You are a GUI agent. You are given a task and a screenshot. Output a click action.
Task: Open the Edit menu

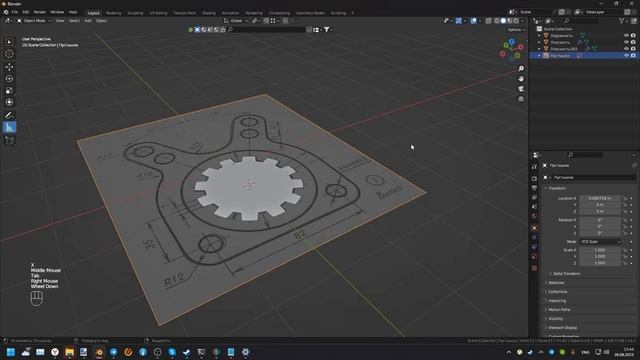(x=26, y=12)
